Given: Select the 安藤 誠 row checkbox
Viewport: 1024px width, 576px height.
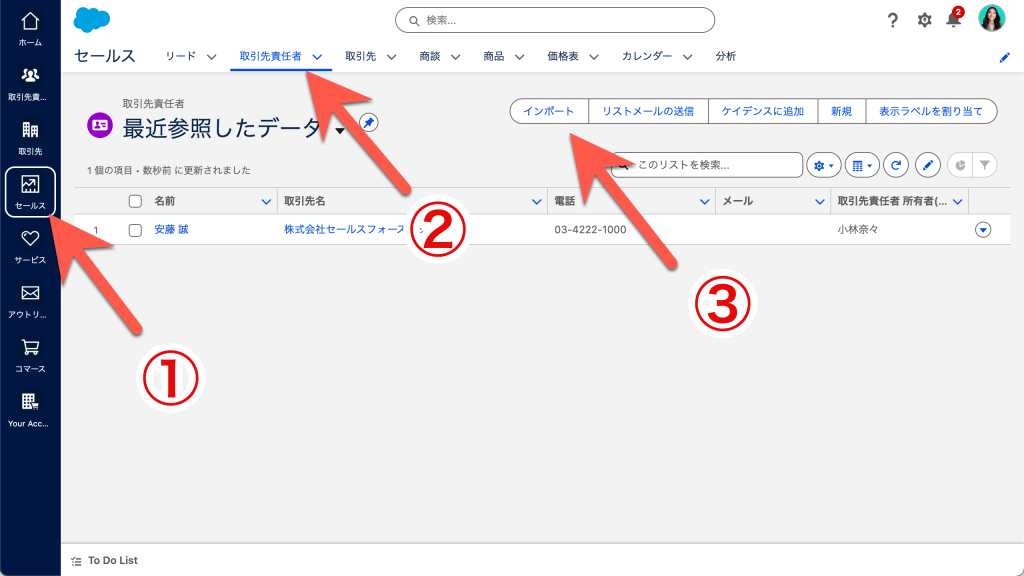Looking at the screenshot, I should point(135,230).
